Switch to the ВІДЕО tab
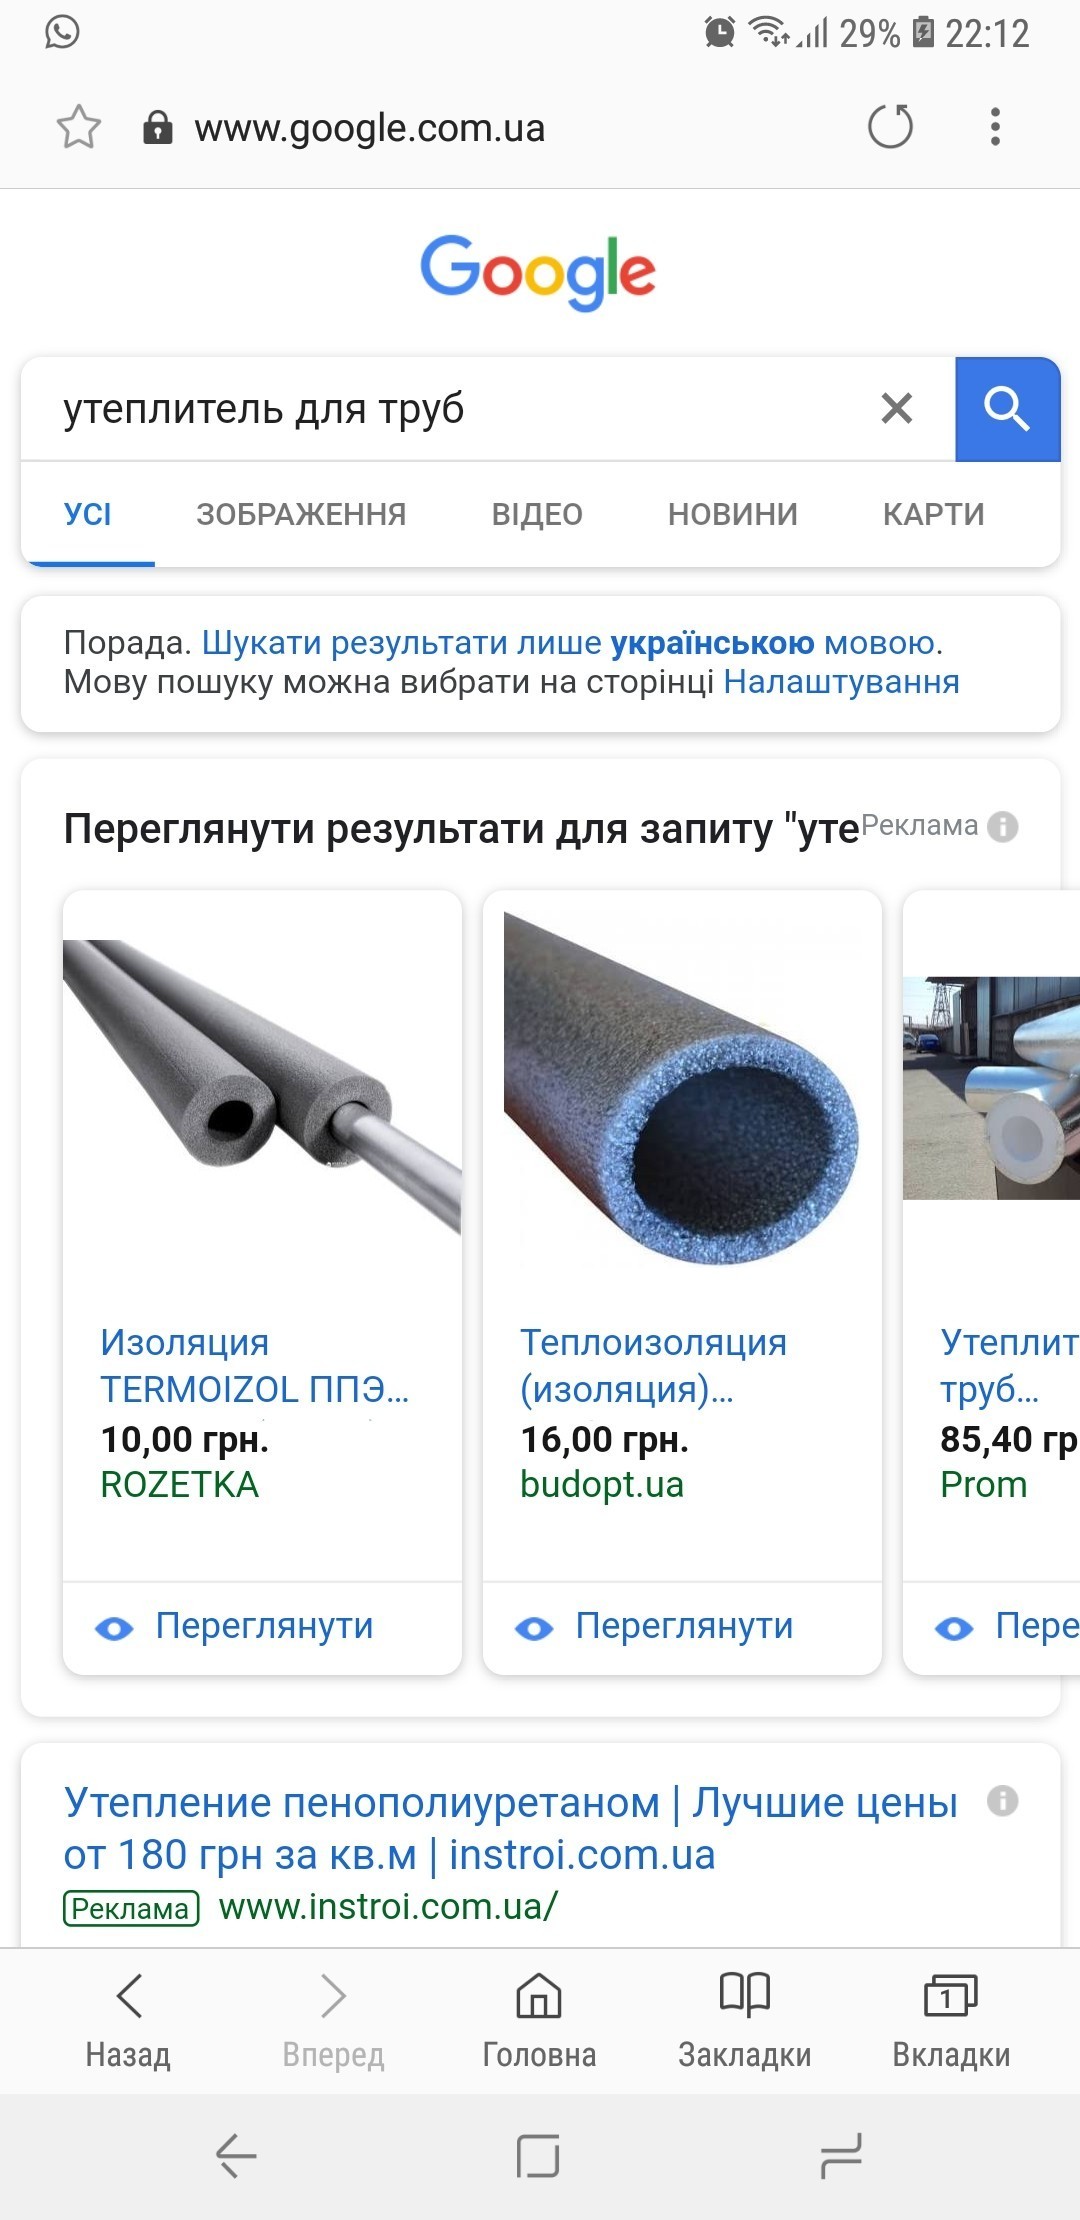This screenshot has height=2220, width=1080. 537,514
